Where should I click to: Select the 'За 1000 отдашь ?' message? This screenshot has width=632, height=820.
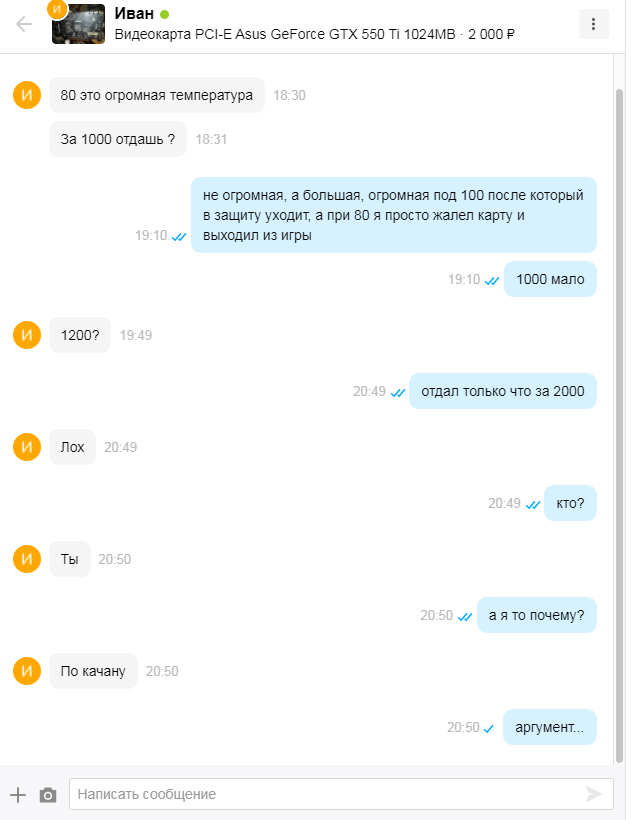coord(118,139)
